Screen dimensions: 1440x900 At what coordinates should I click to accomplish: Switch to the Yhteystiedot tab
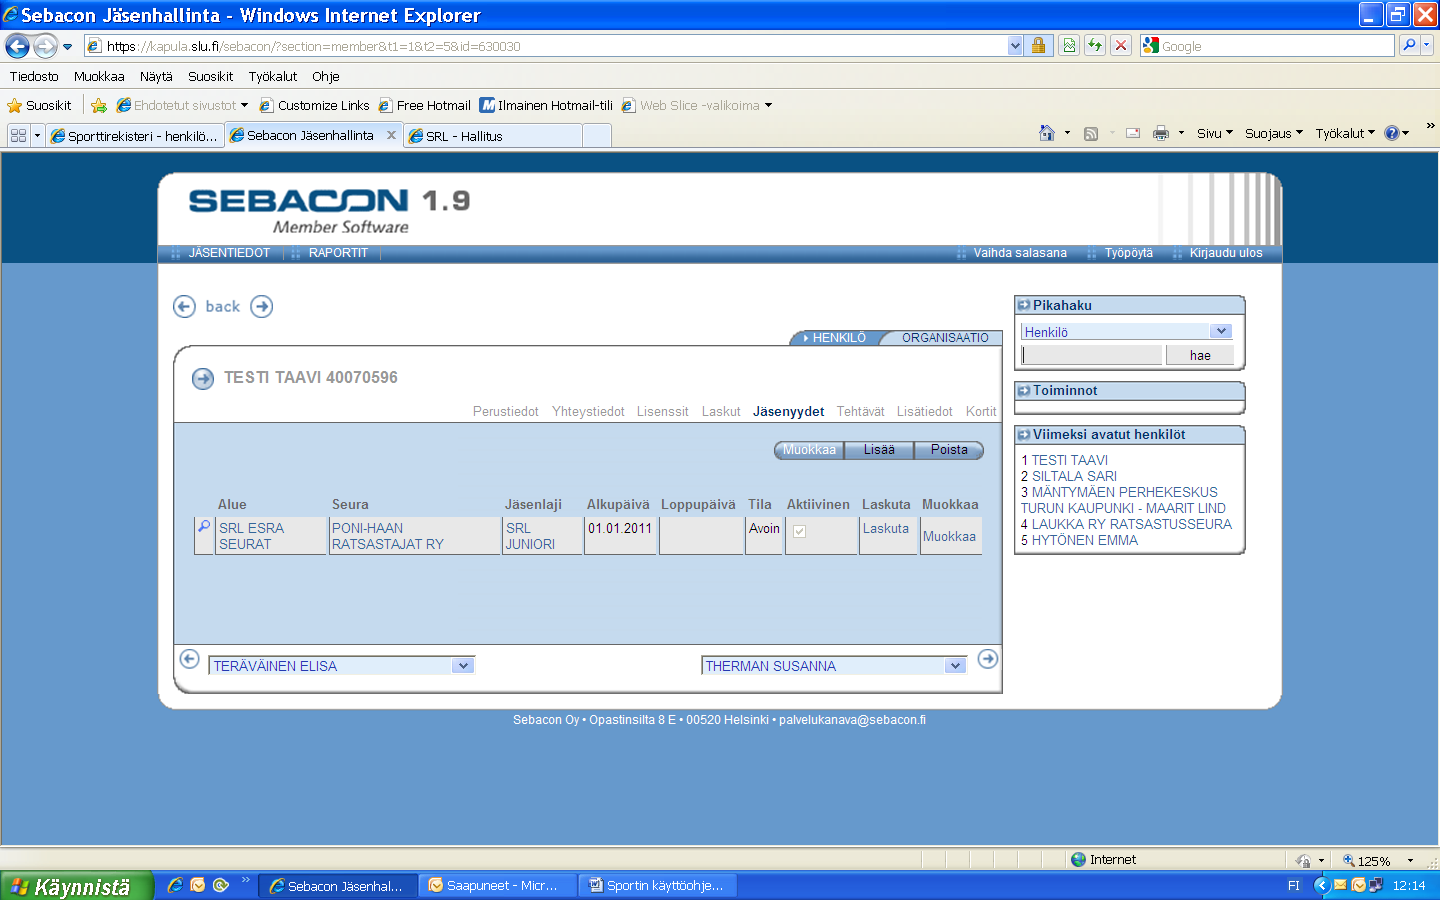(x=588, y=411)
